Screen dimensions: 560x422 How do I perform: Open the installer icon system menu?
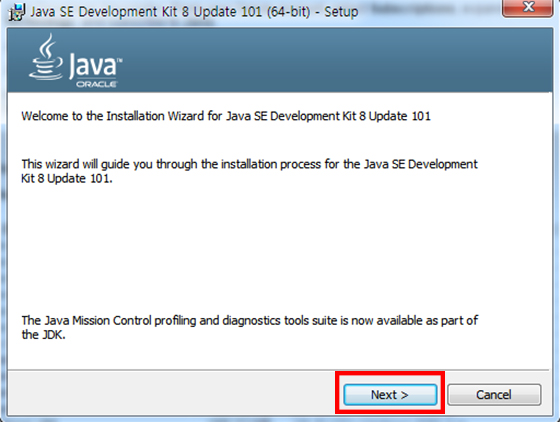coord(16,12)
